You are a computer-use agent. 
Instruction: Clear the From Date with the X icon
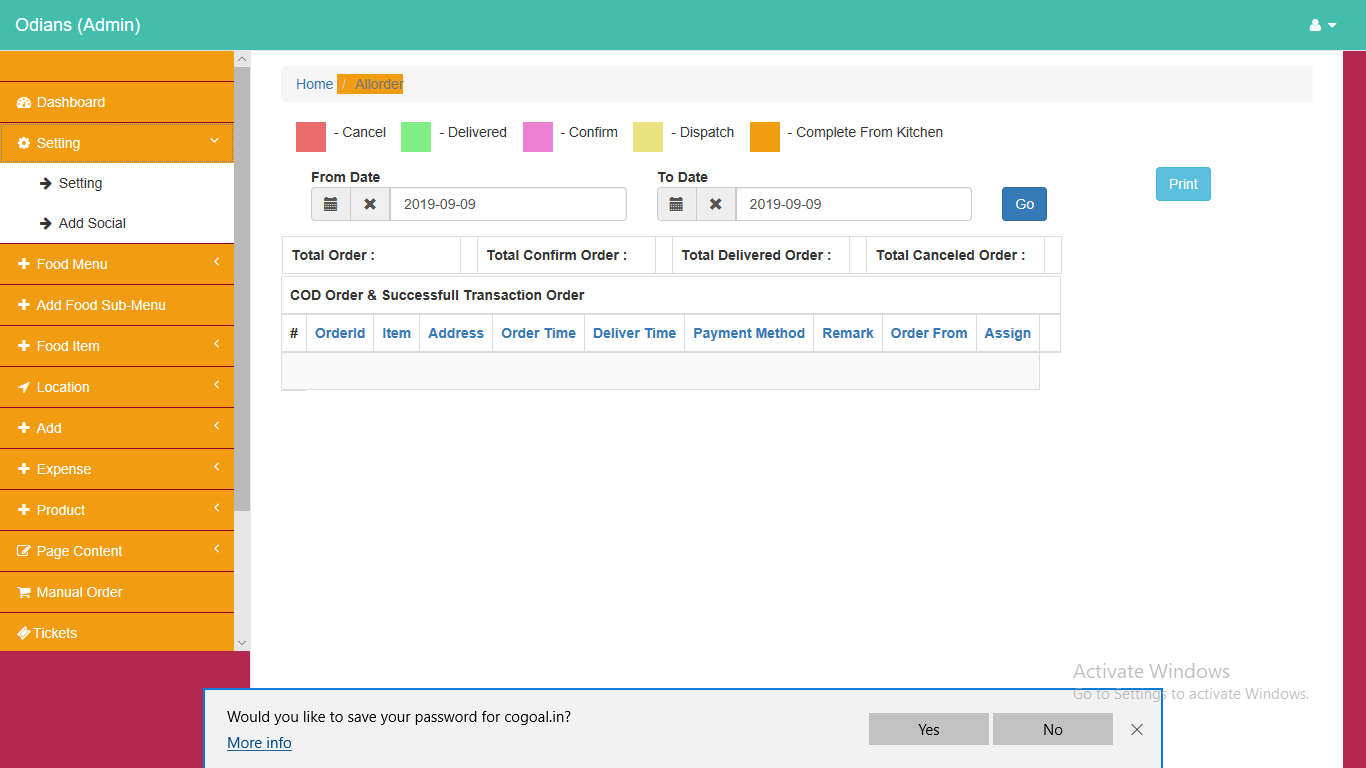(x=370, y=204)
